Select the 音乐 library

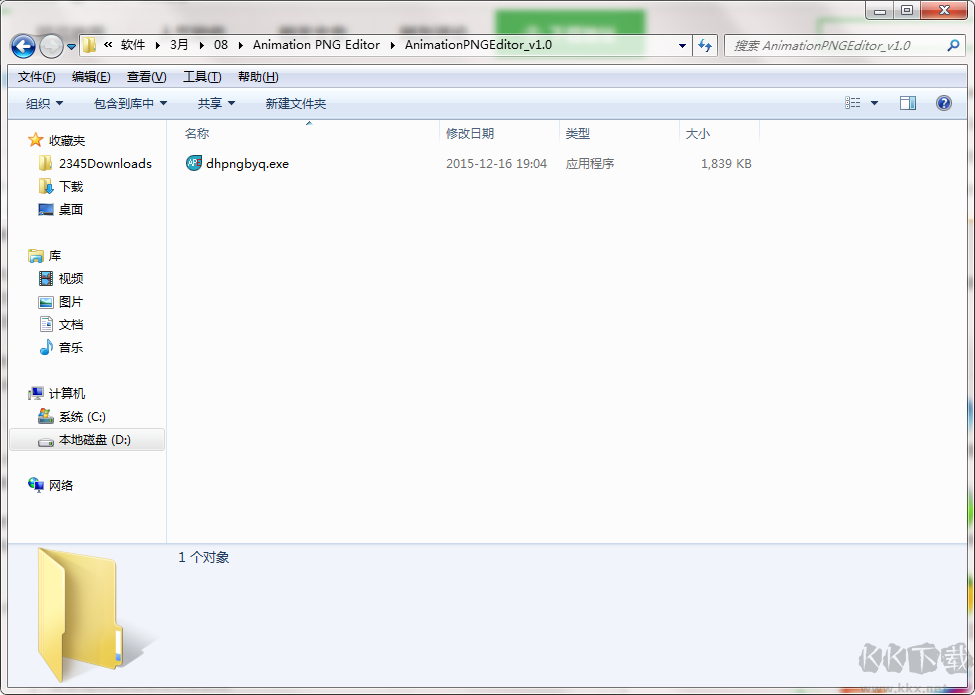pos(67,347)
